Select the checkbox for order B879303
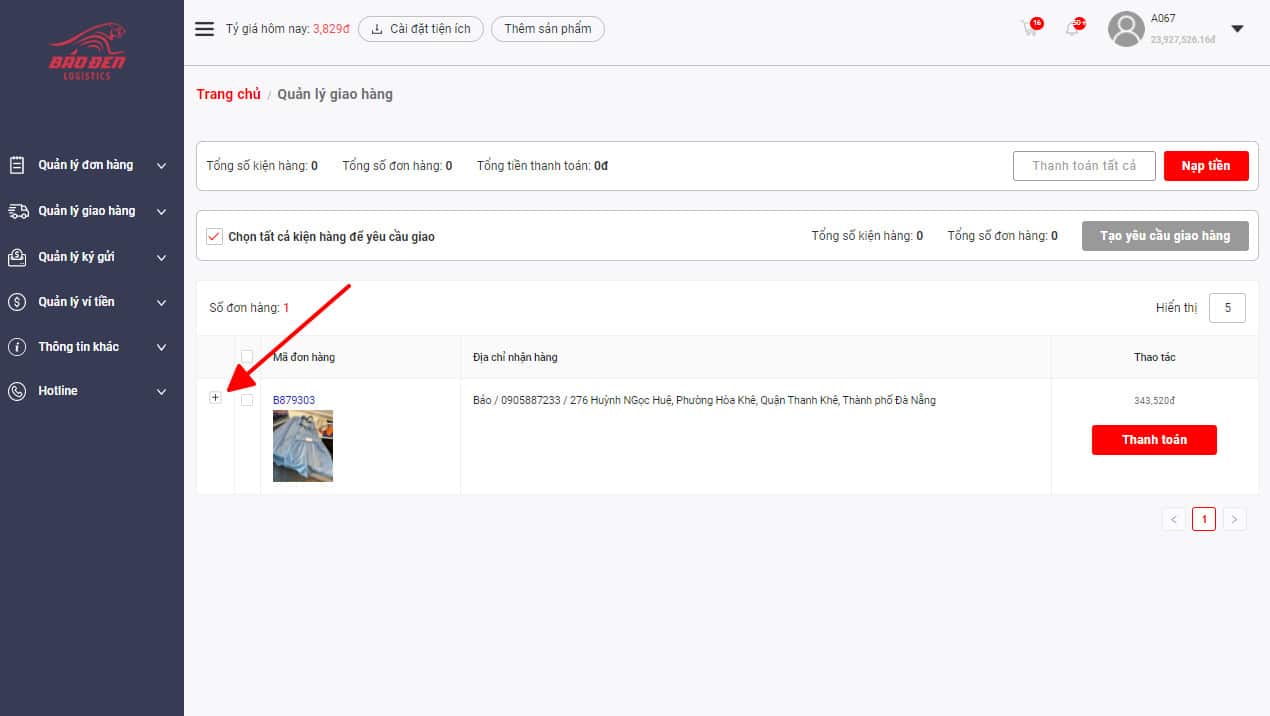1270x716 pixels. coord(247,400)
